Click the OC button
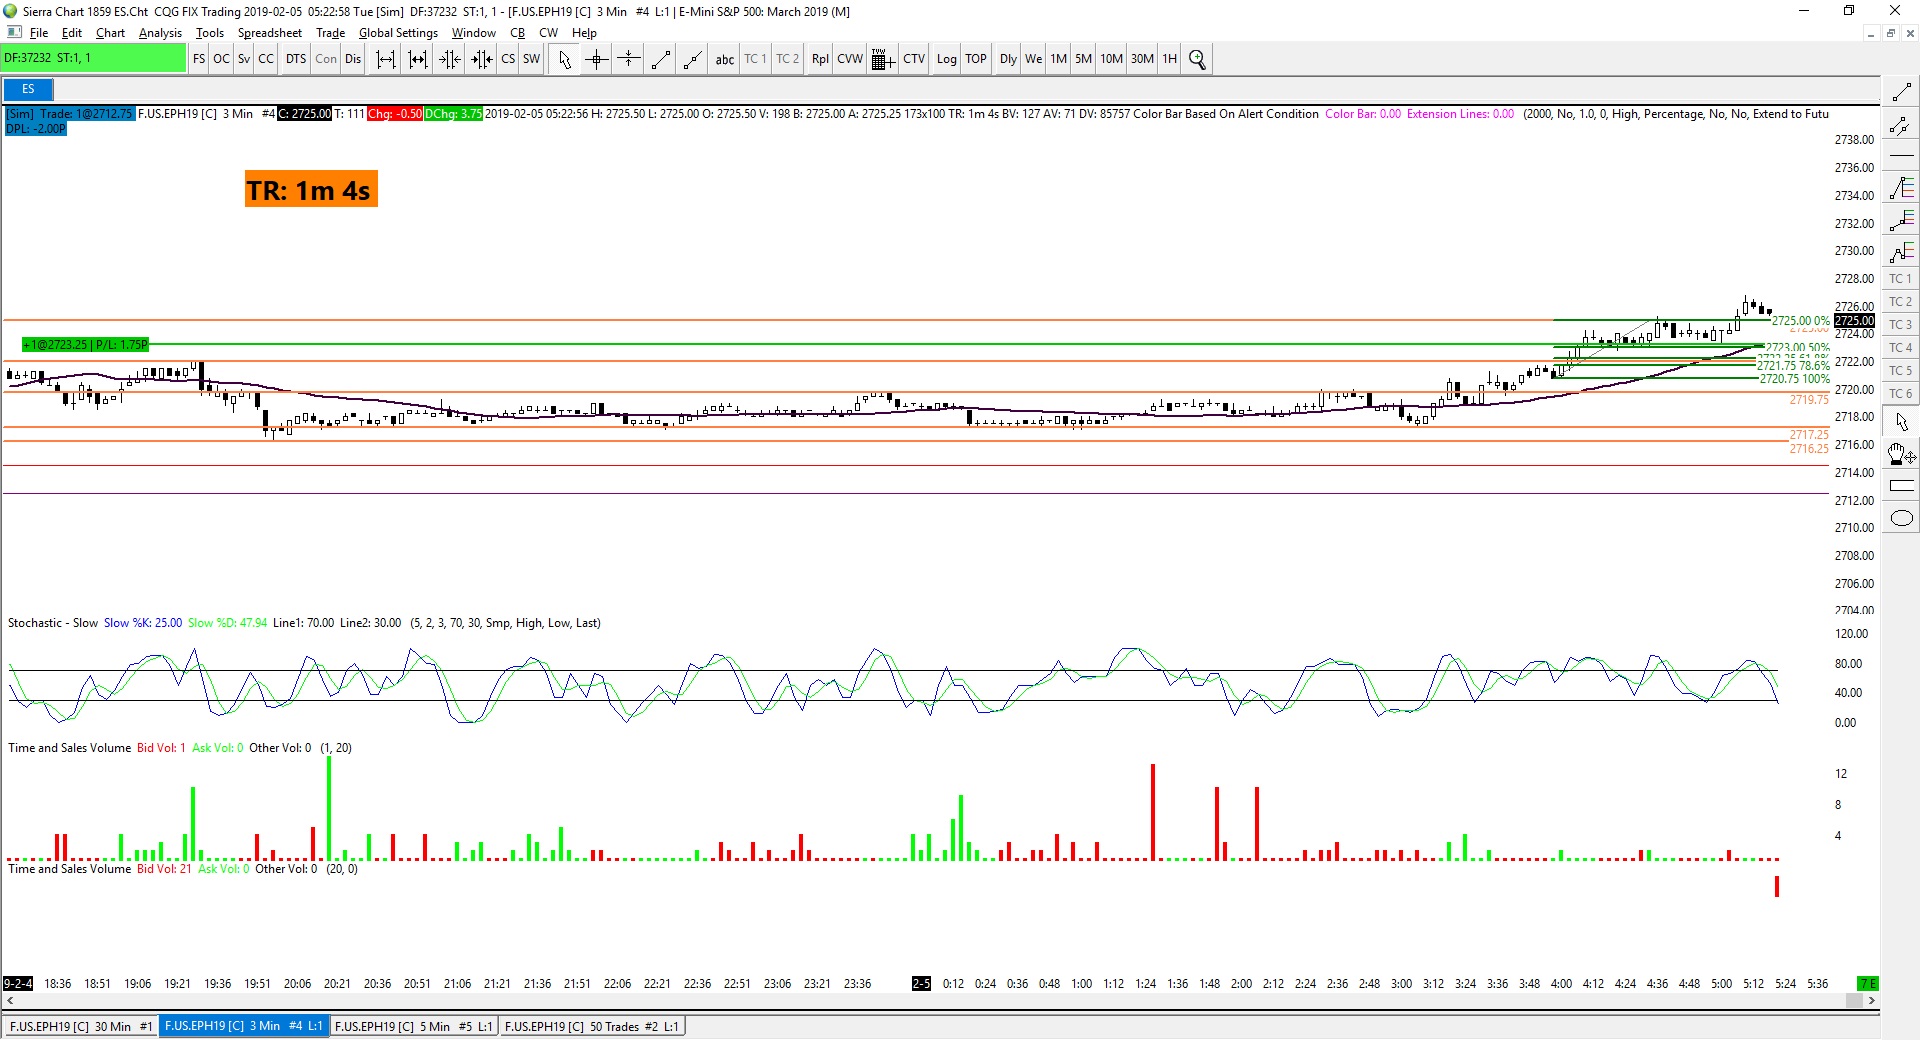 (x=221, y=59)
